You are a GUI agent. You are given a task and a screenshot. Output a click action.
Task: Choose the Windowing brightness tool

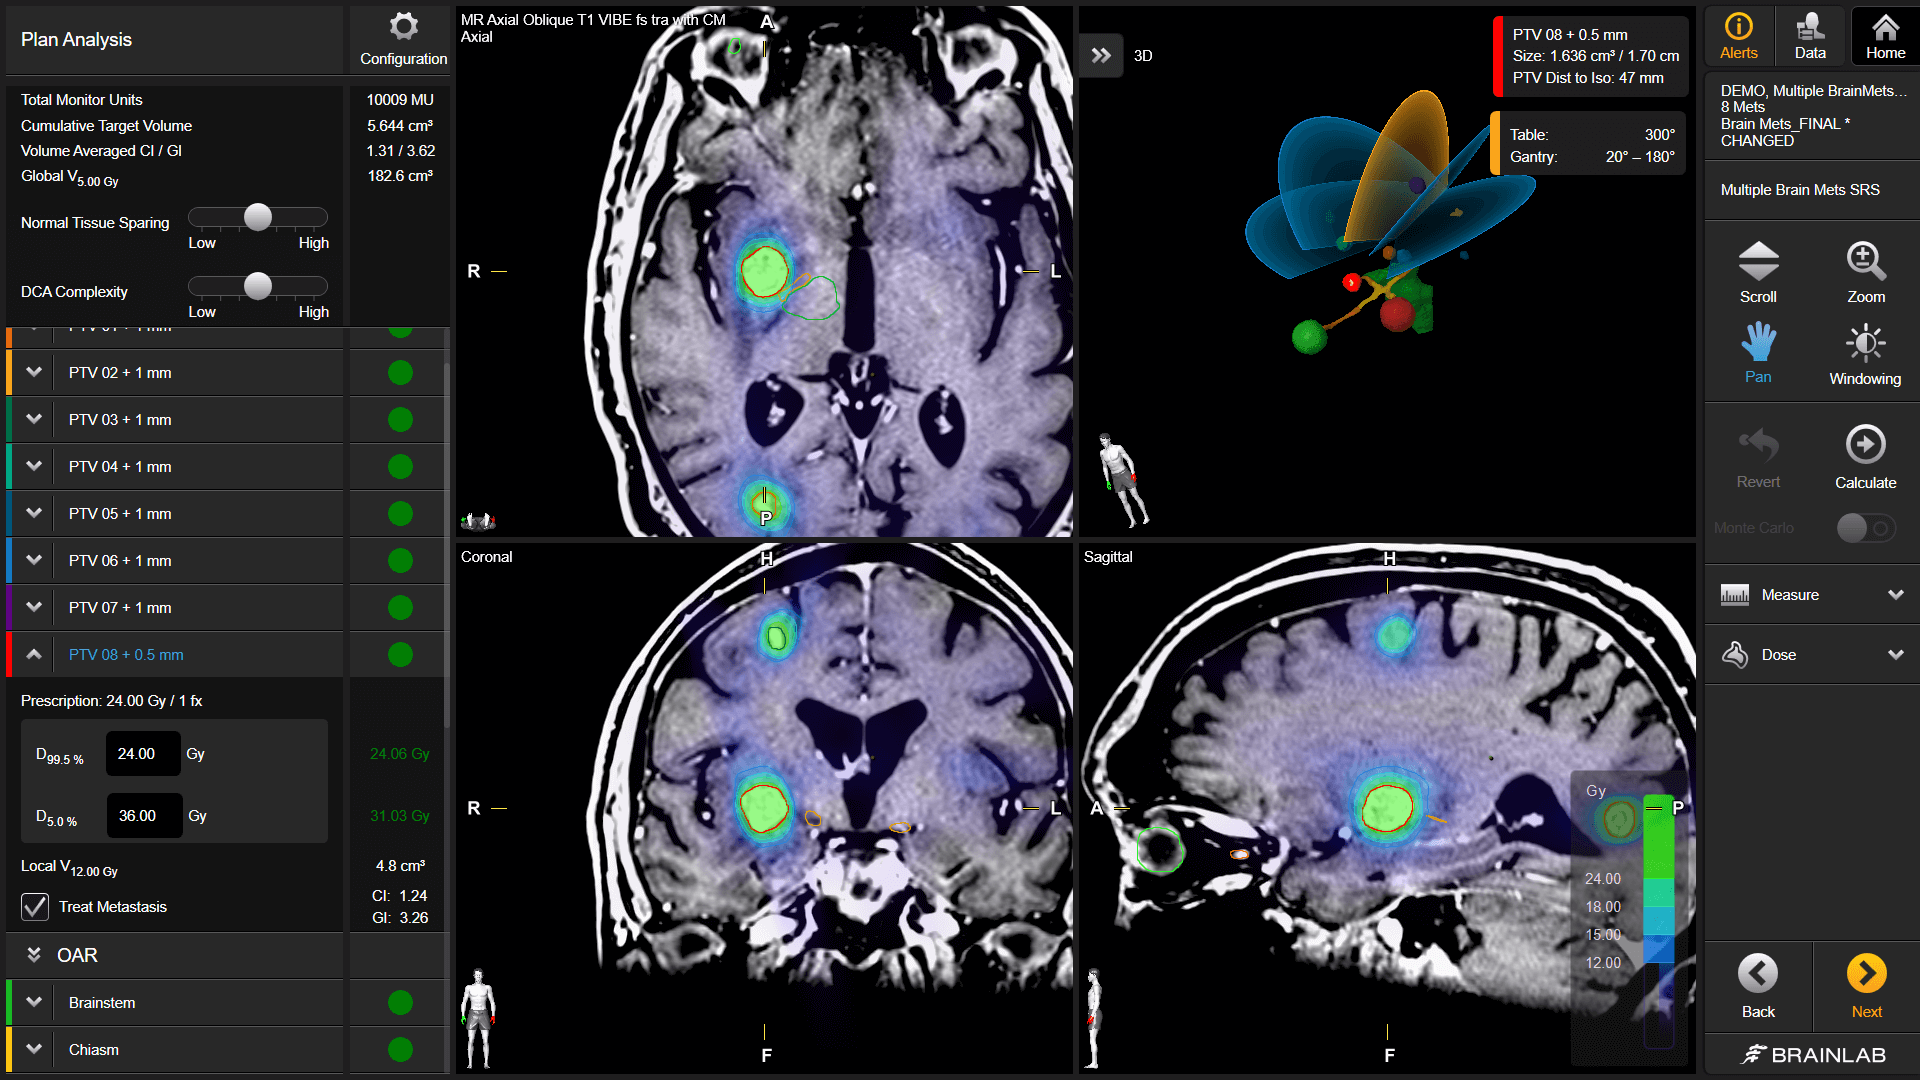(1865, 343)
